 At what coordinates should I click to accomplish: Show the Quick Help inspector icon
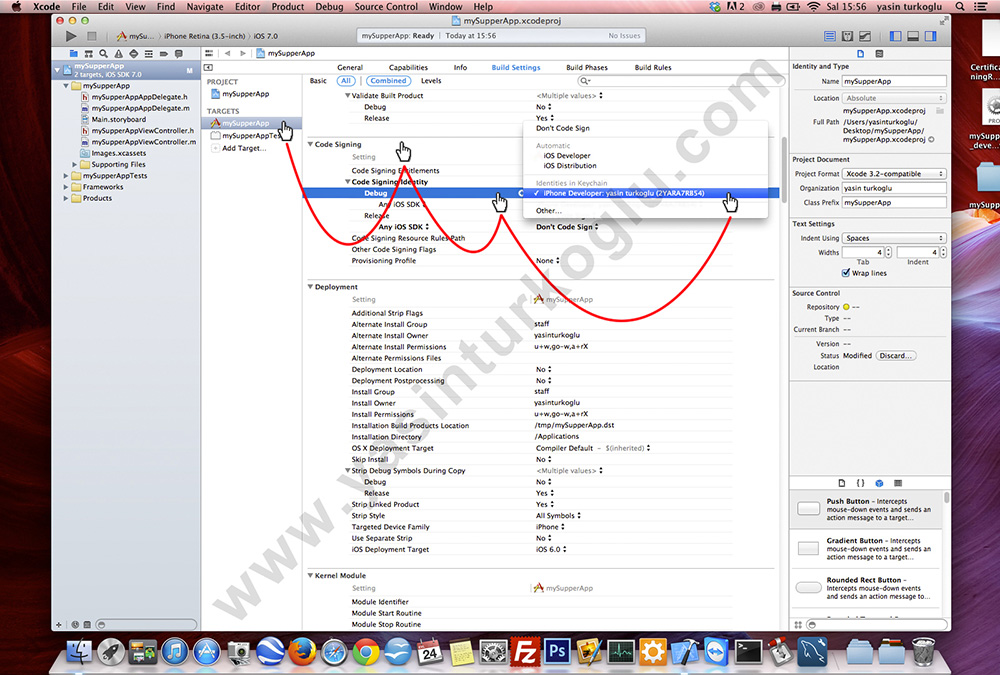point(879,54)
